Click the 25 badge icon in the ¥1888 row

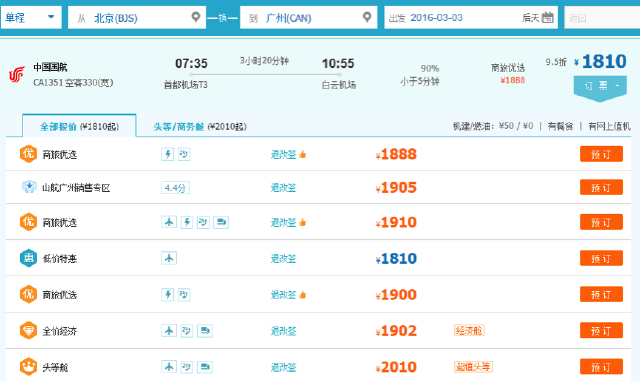click(x=184, y=154)
